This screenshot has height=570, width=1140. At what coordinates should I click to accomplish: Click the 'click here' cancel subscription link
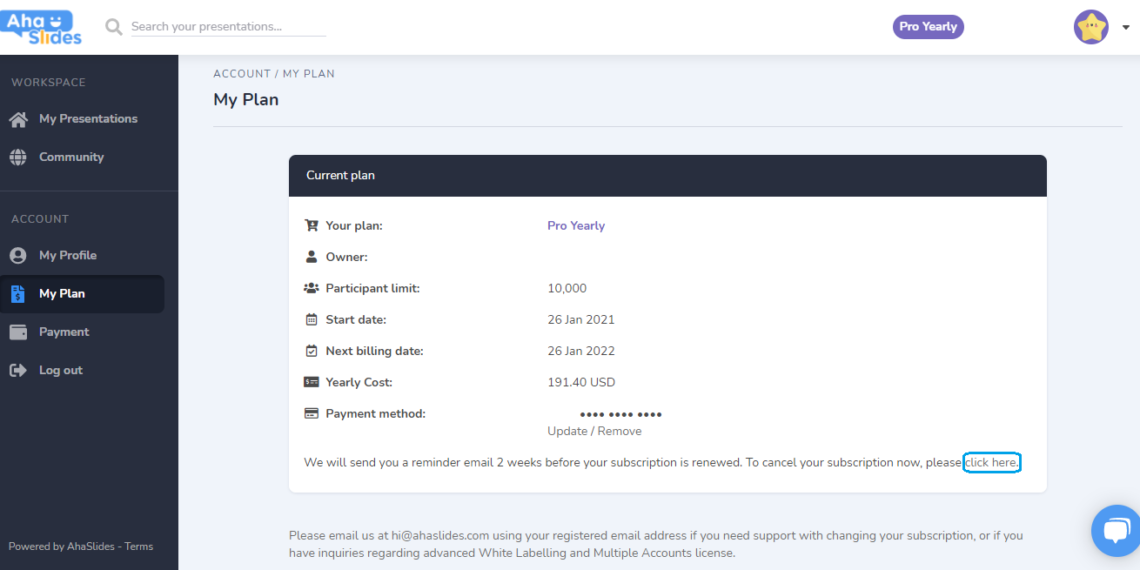(992, 462)
